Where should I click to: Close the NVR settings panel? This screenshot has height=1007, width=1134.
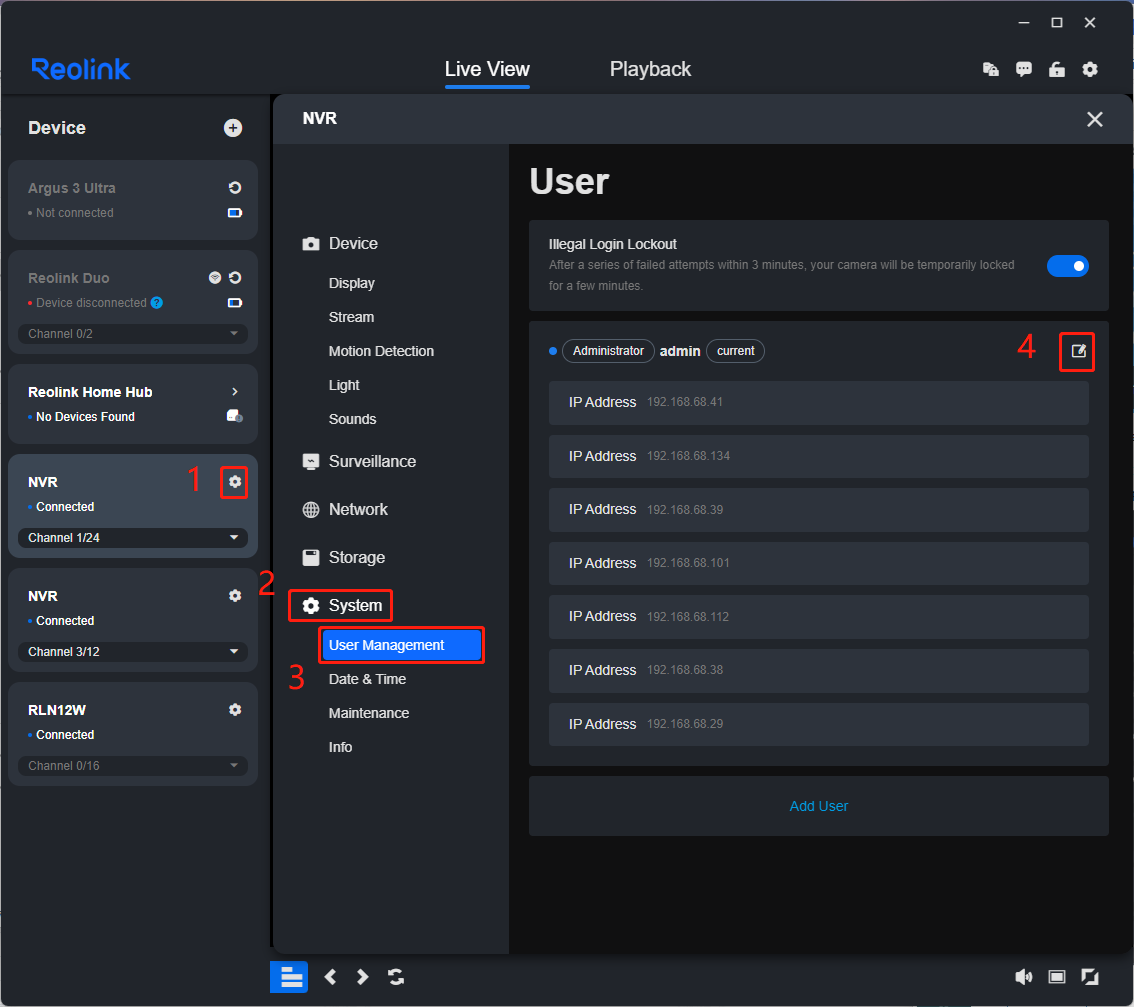tap(1094, 119)
